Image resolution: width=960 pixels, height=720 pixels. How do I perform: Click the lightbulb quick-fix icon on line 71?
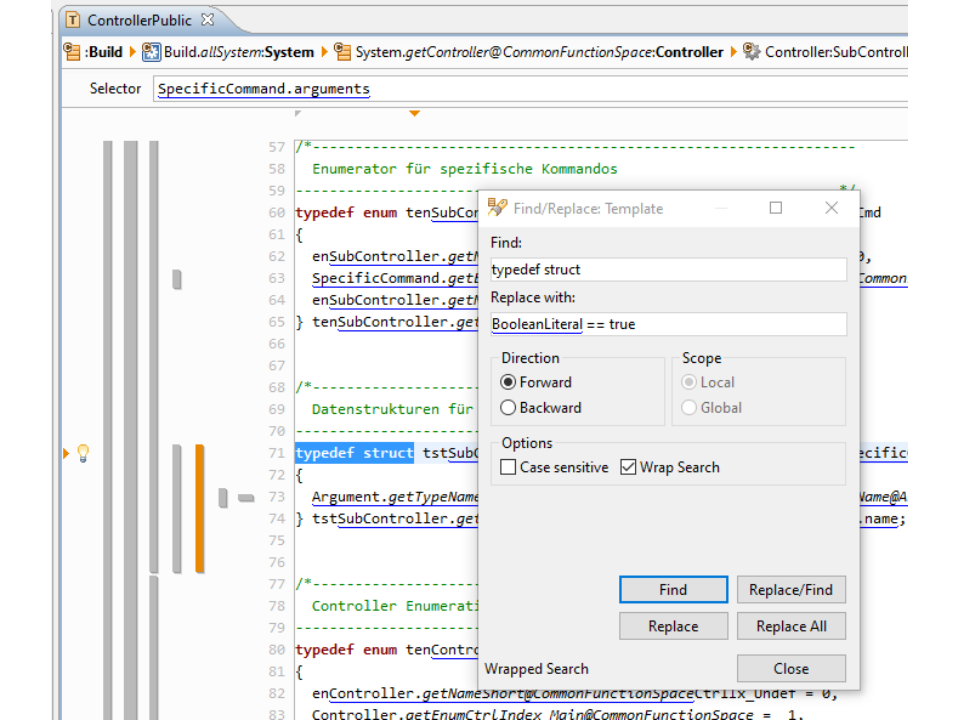point(83,453)
